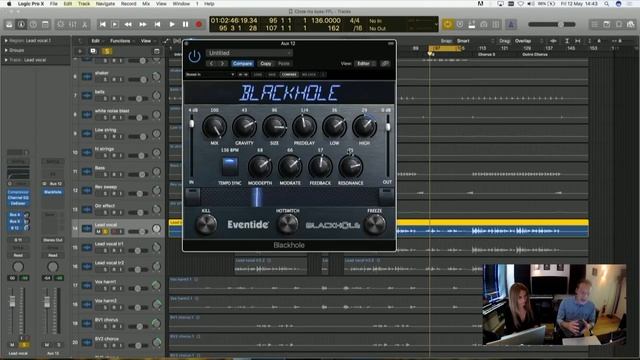Click the FEEDBACK knob

(320, 167)
